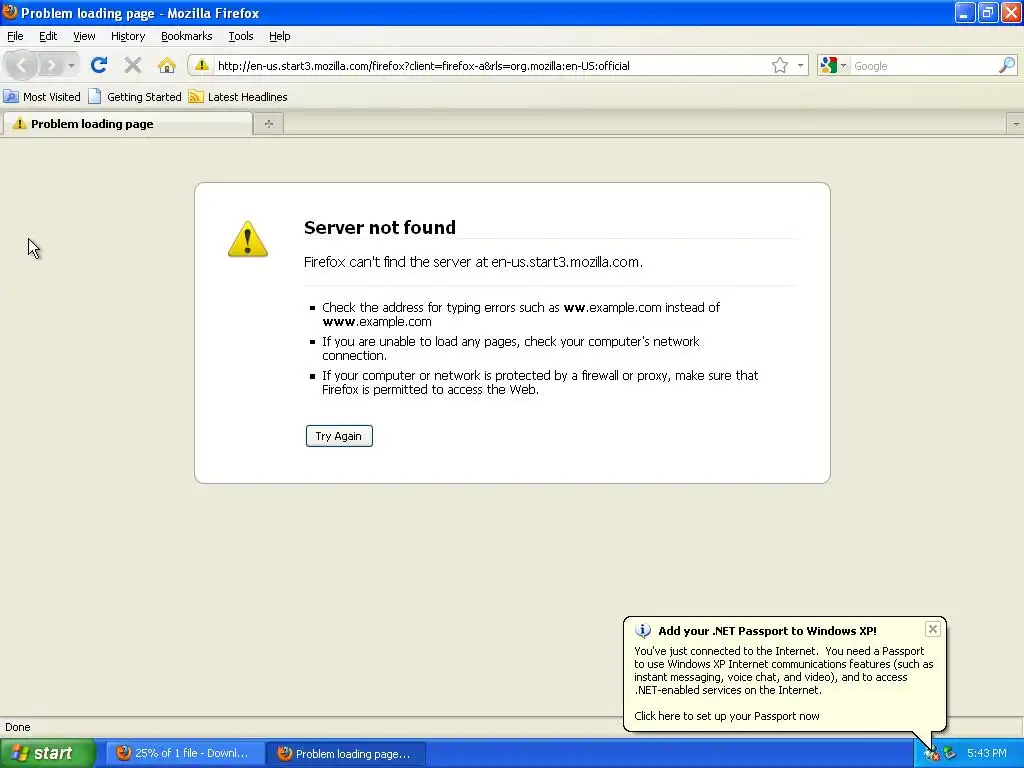Open the address bar history dropdown
1024x768 pixels.
[x=800, y=65]
